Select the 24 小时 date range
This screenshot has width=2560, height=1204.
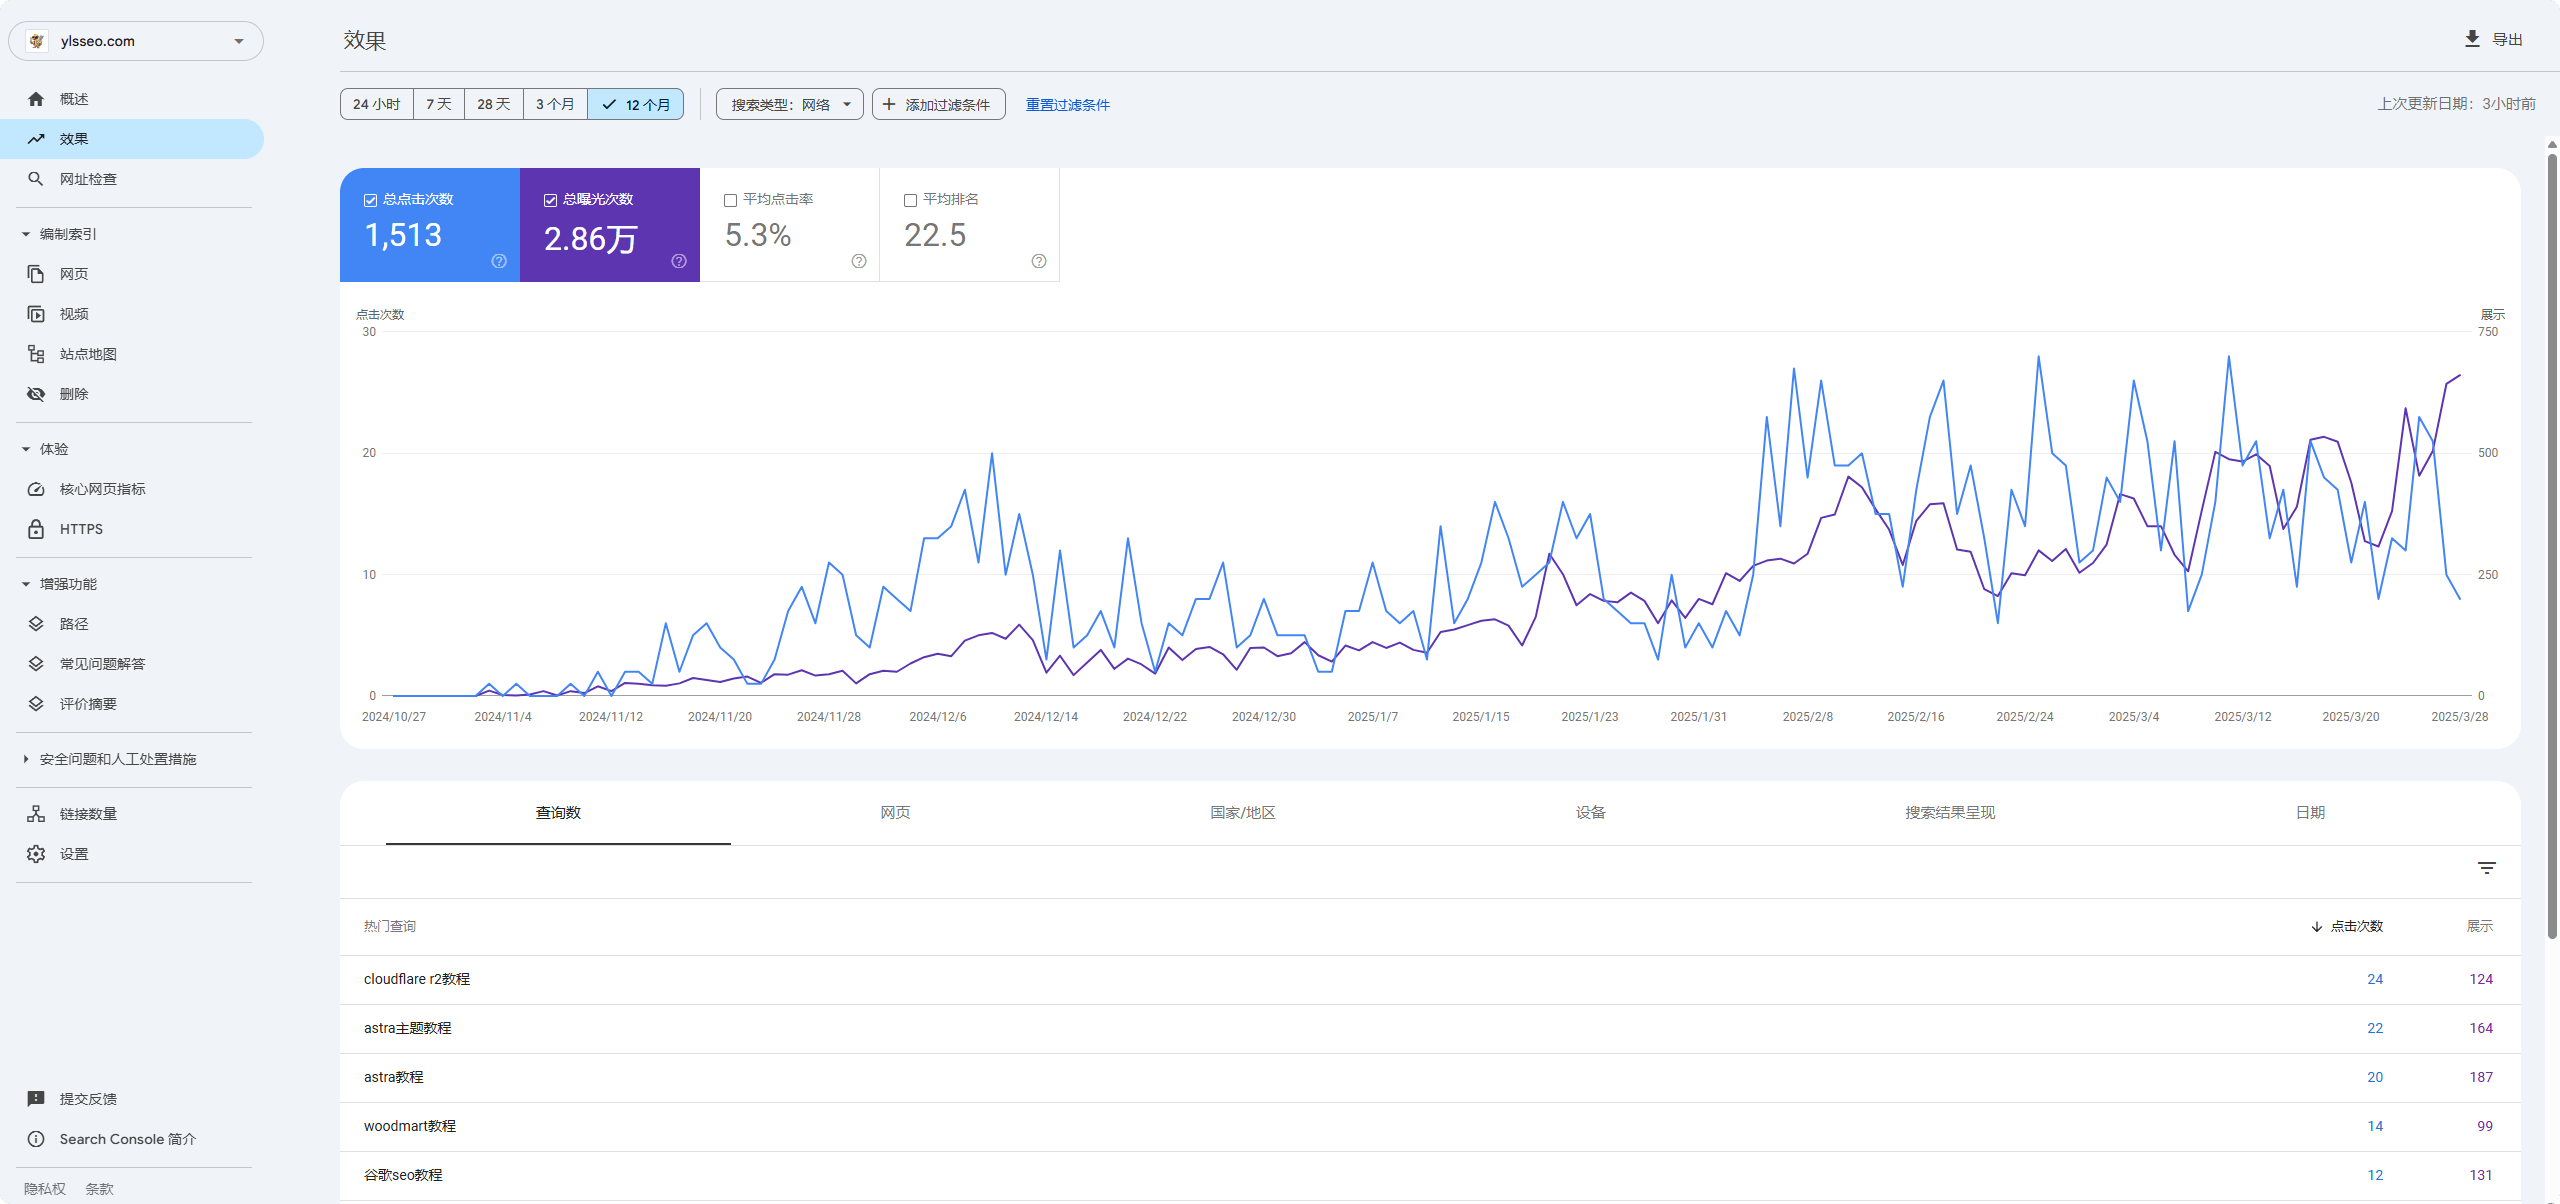click(x=377, y=104)
